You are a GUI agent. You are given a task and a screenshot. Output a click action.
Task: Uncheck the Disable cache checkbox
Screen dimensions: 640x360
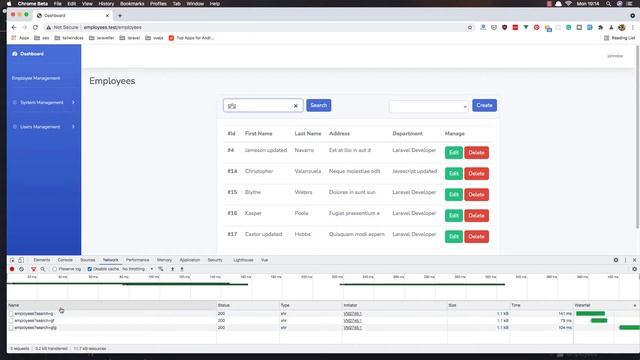click(x=90, y=269)
